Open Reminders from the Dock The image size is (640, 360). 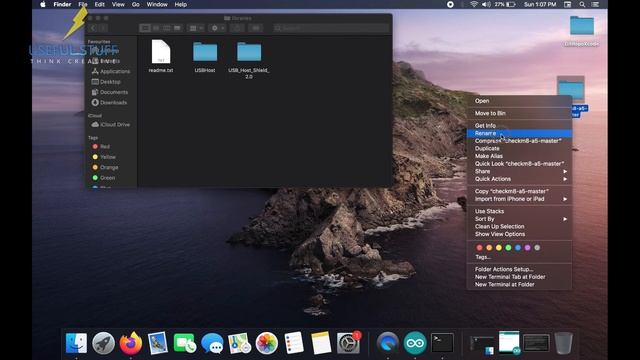coord(294,343)
